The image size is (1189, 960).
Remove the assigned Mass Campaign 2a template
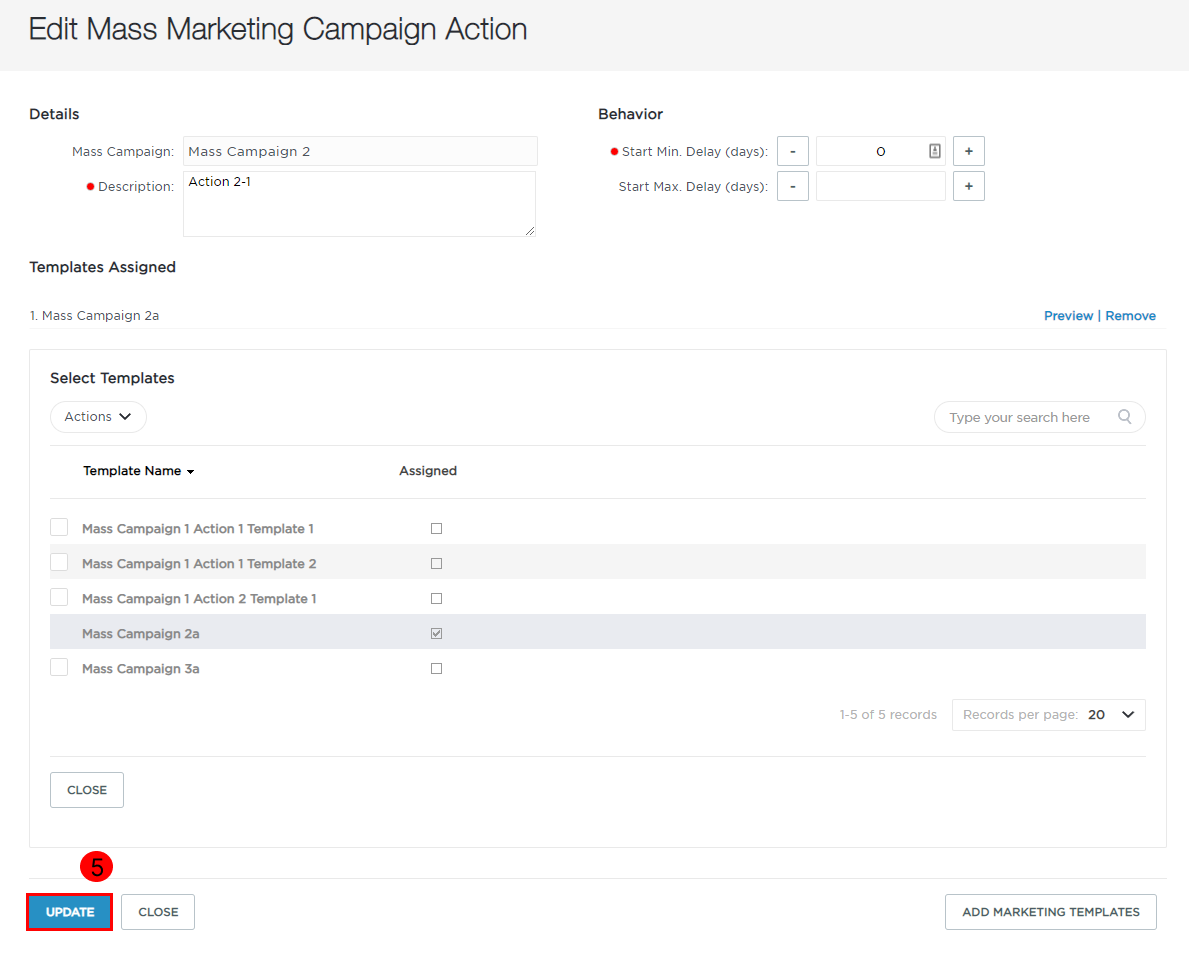pyautogui.click(x=1130, y=315)
